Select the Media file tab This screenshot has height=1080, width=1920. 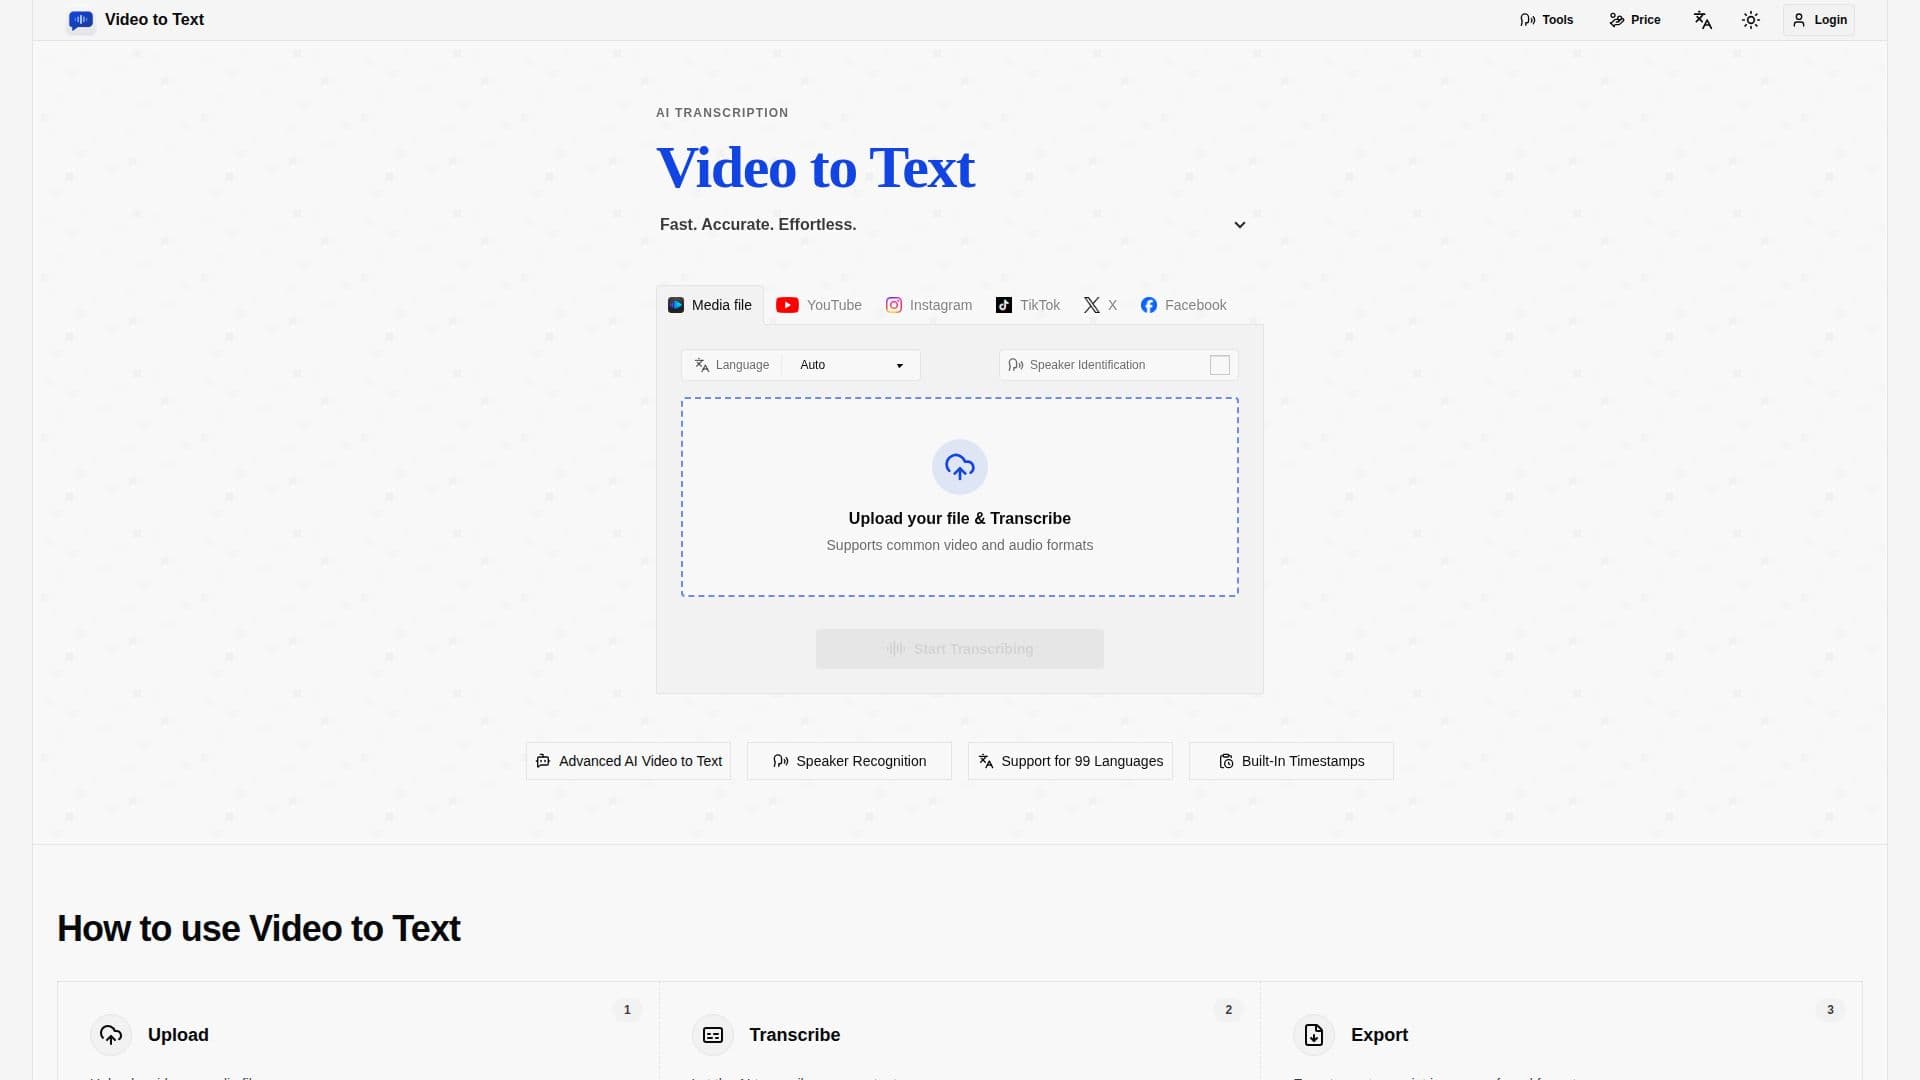[x=710, y=305]
